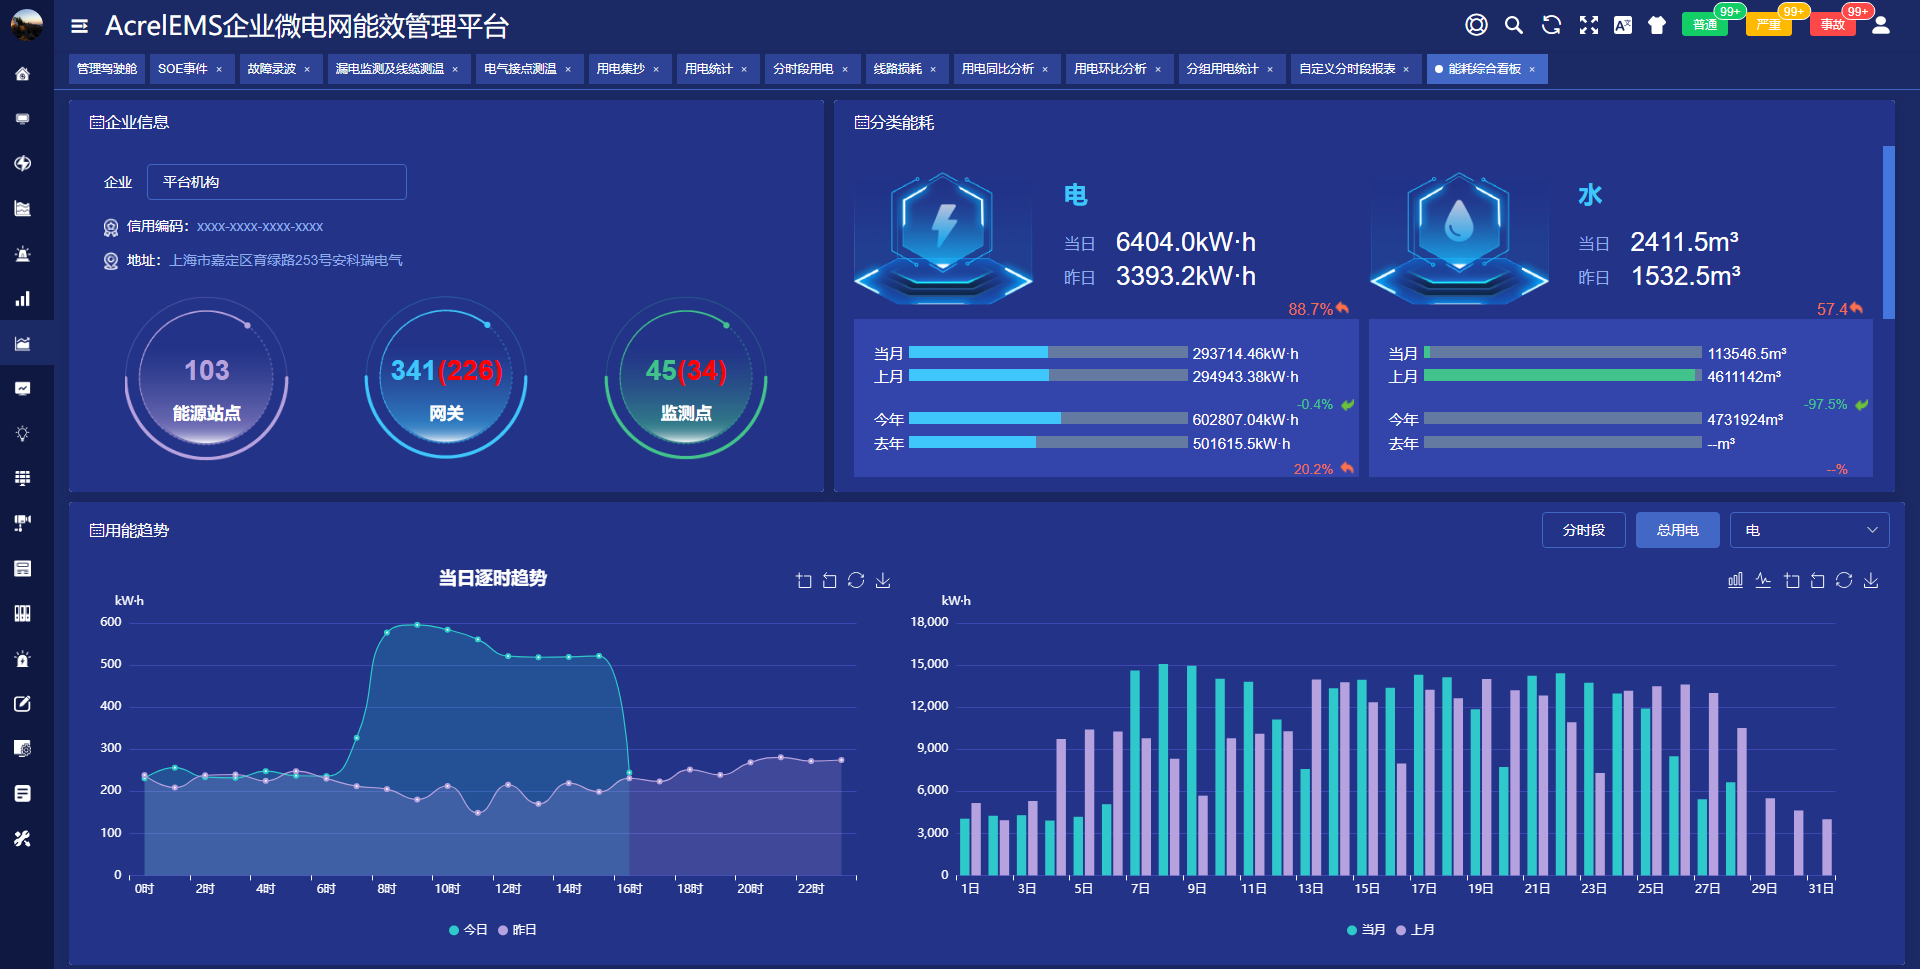The height and width of the screenshot is (969, 1920).
Task: Open the language translation icon
Action: (1622, 25)
